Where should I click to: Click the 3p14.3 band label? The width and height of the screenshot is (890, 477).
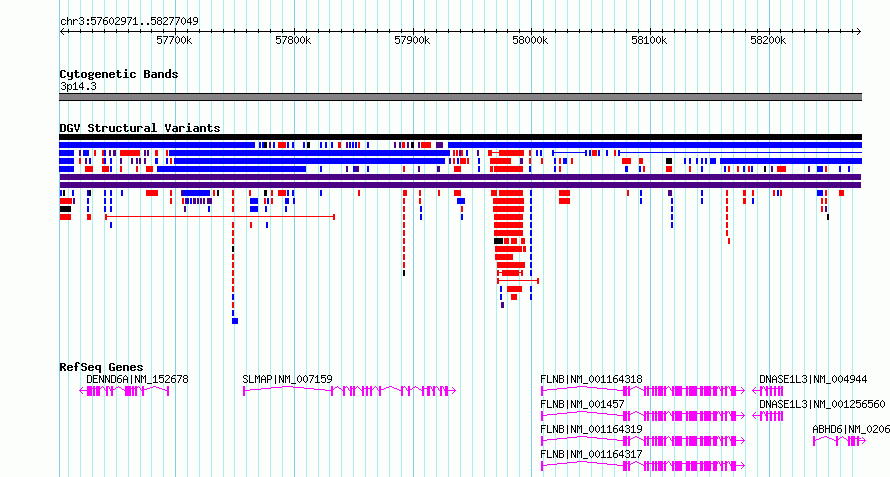pyautogui.click(x=78, y=86)
